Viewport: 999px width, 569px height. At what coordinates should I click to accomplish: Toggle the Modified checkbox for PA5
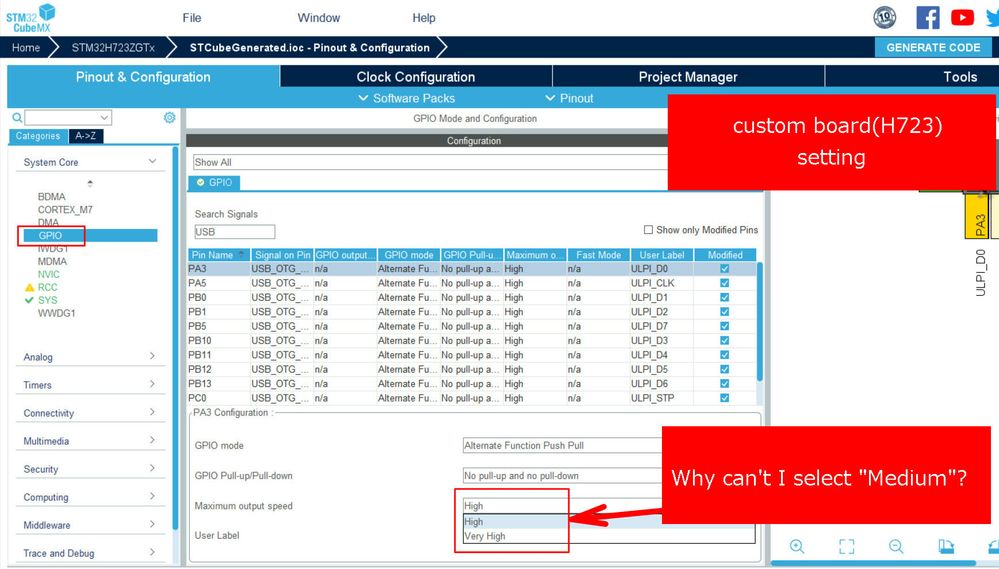(724, 283)
